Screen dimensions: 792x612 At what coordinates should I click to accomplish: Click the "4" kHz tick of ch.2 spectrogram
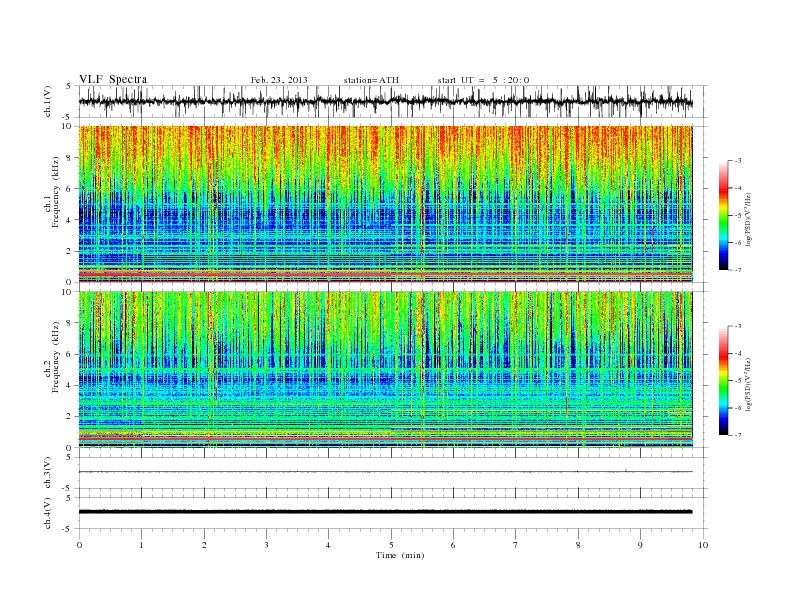pos(70,385)
